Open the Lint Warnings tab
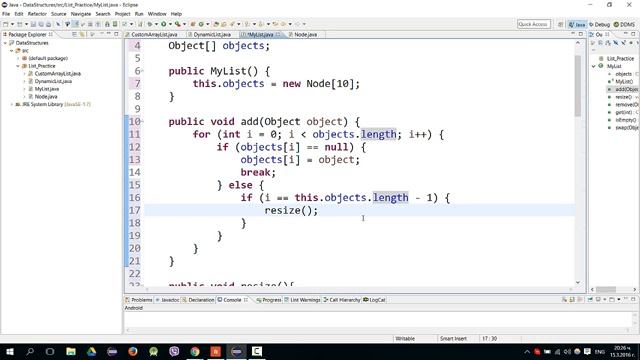Viewport: 640px width, 360px height. [x=302, y=300]
